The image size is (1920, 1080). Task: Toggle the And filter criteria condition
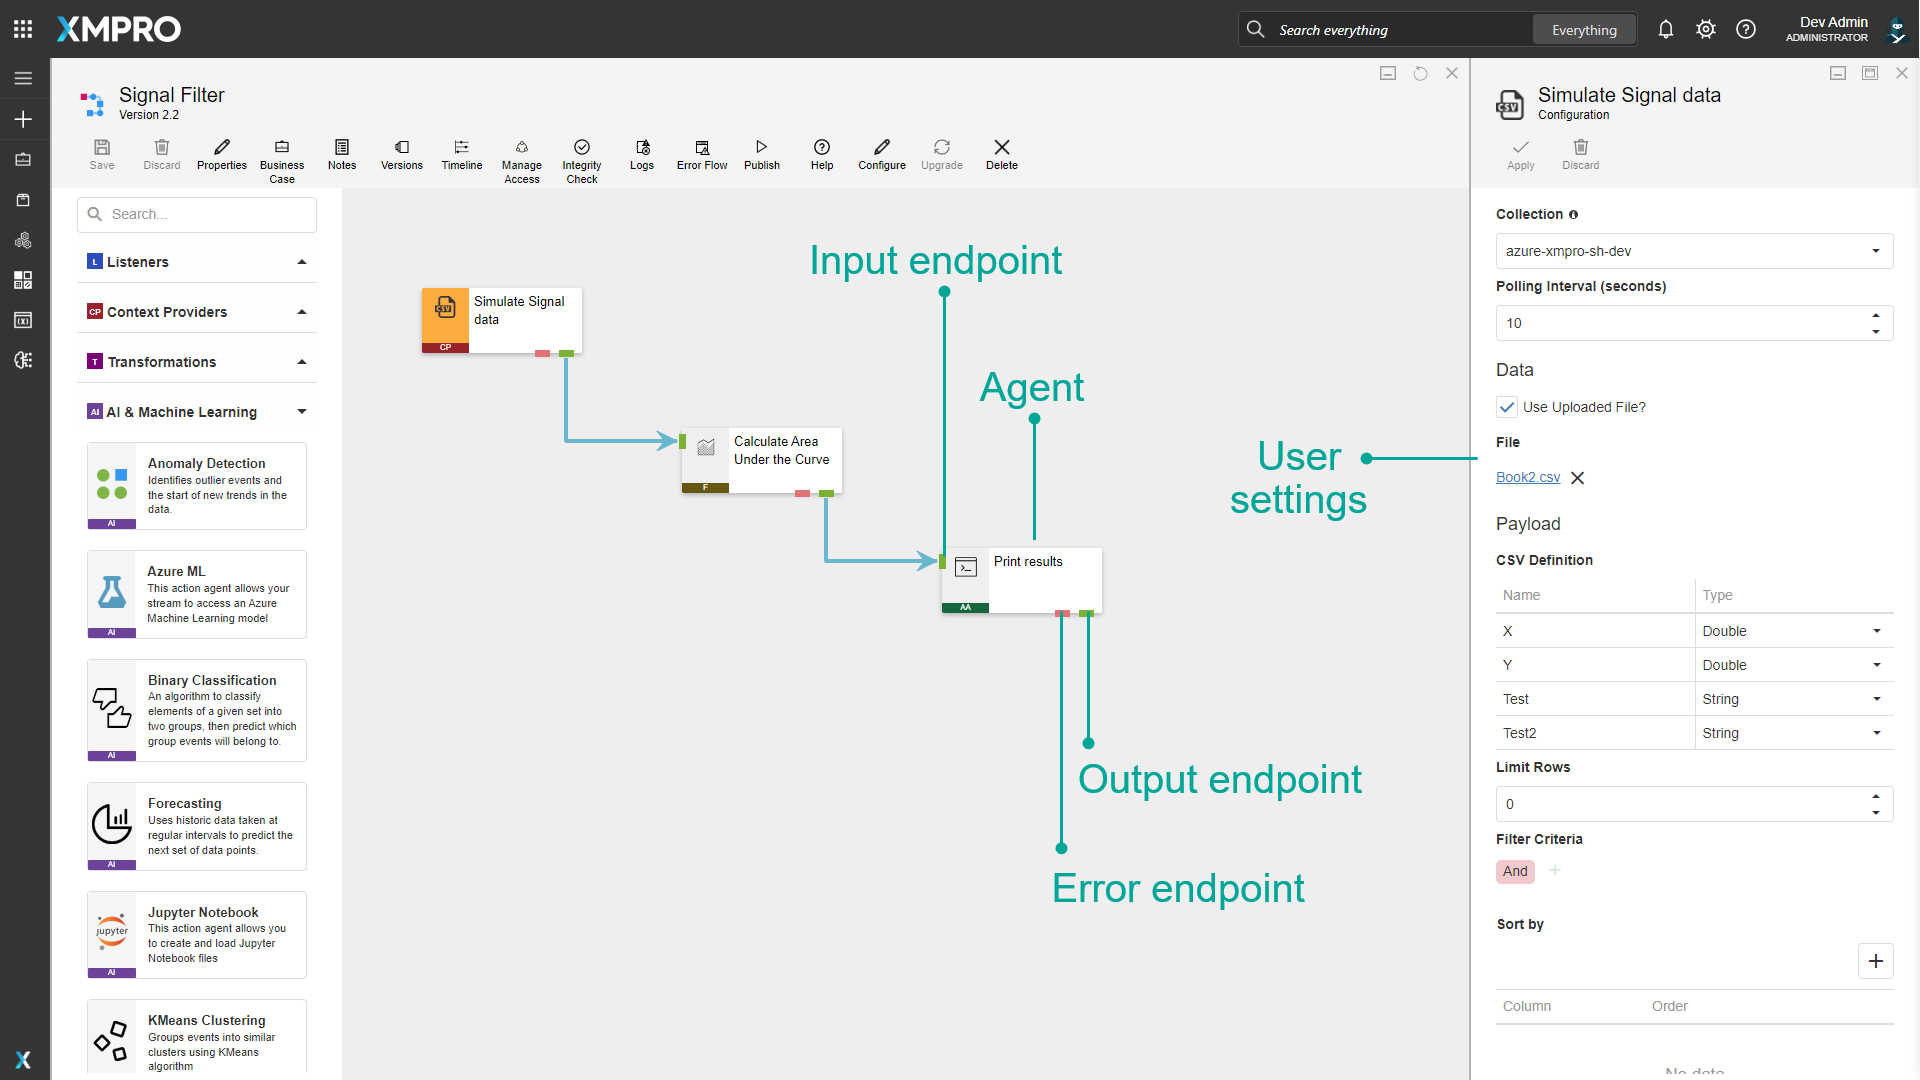(x=1514, y=871)
